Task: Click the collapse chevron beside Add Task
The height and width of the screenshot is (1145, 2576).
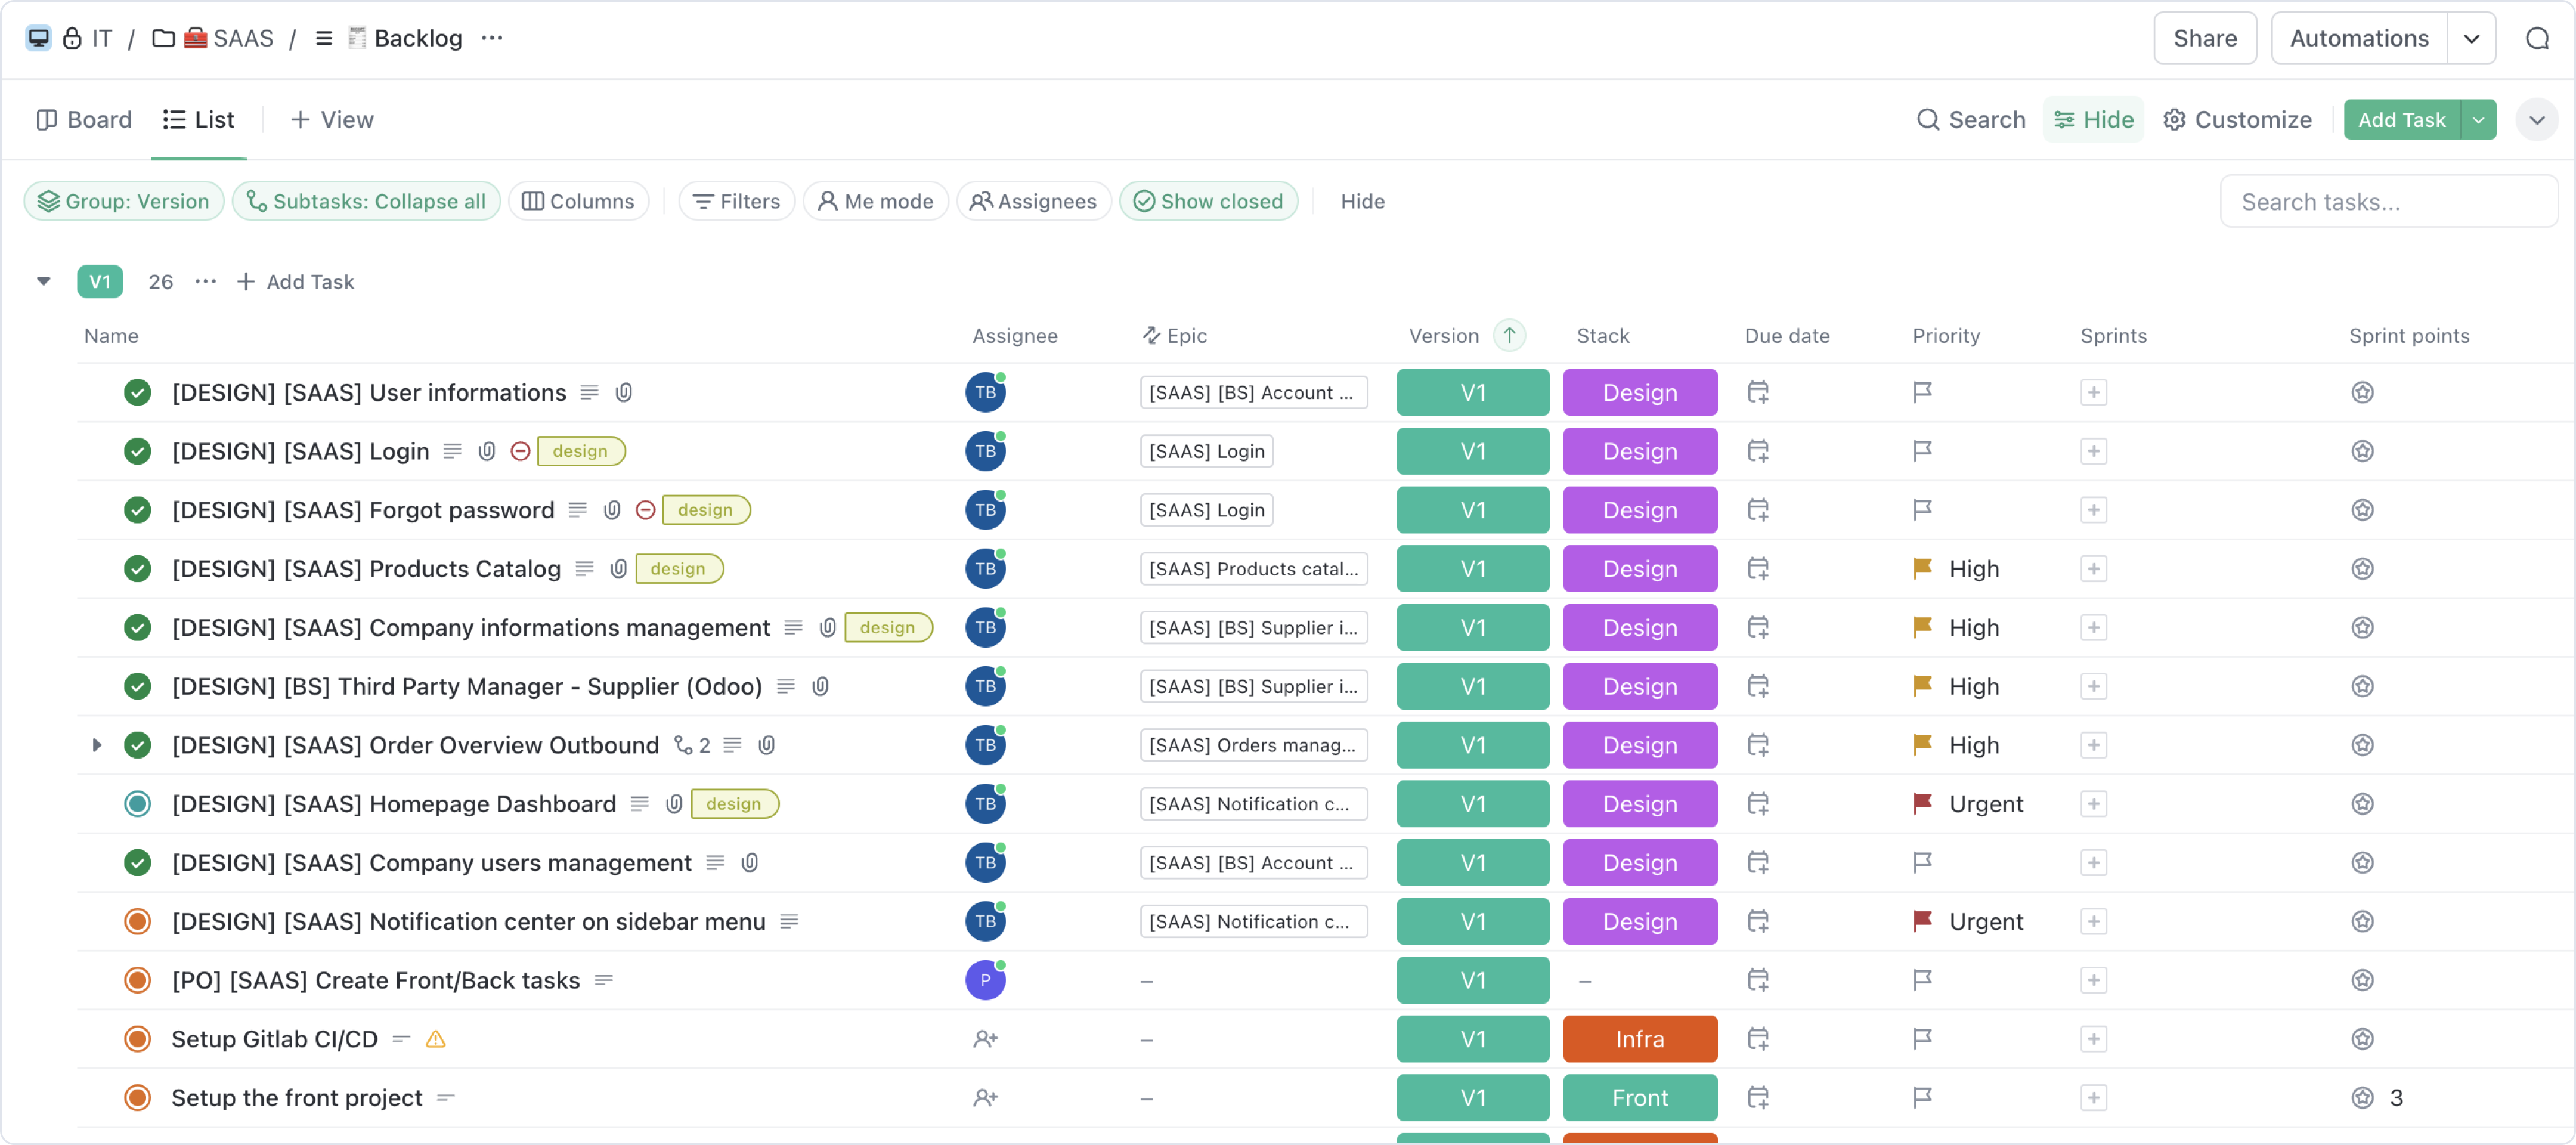Action: [x=2536, y=120]
